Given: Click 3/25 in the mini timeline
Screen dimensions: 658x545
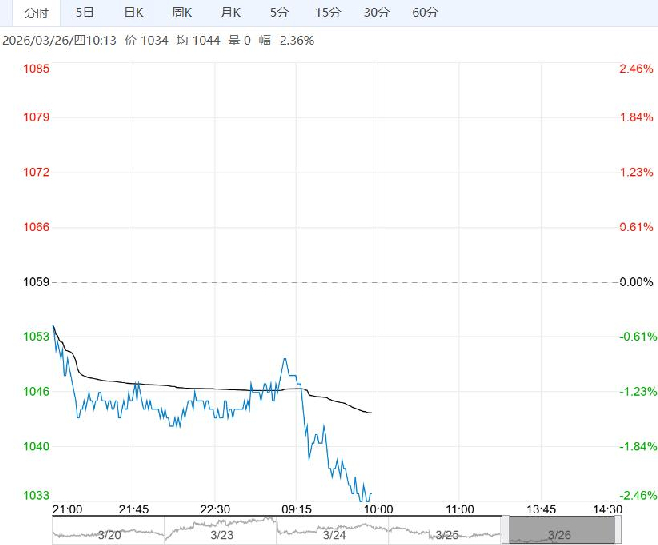Looking at the screenshot, I should (447, 535).
